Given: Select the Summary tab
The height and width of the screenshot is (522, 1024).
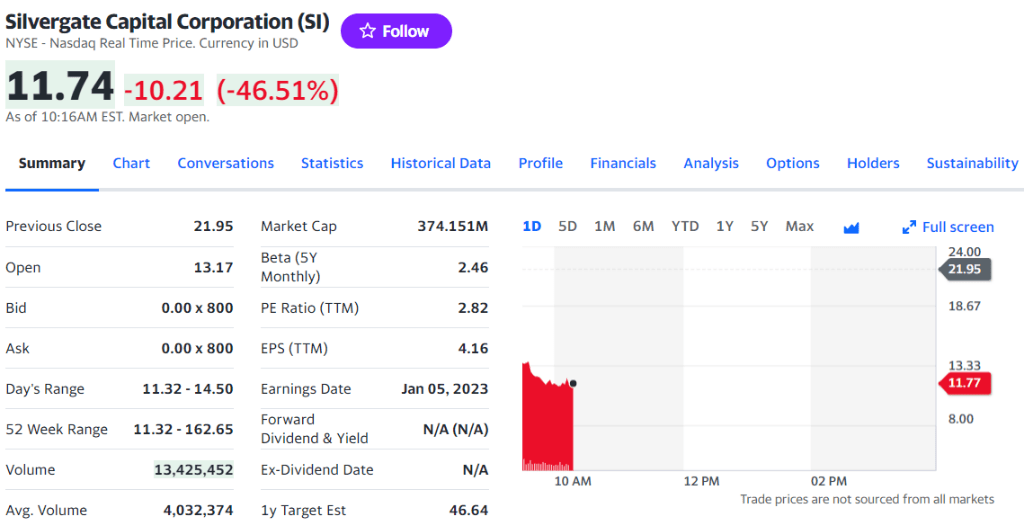Looking at the screenshot, I should pyautogui.click(x=52, y=163).
